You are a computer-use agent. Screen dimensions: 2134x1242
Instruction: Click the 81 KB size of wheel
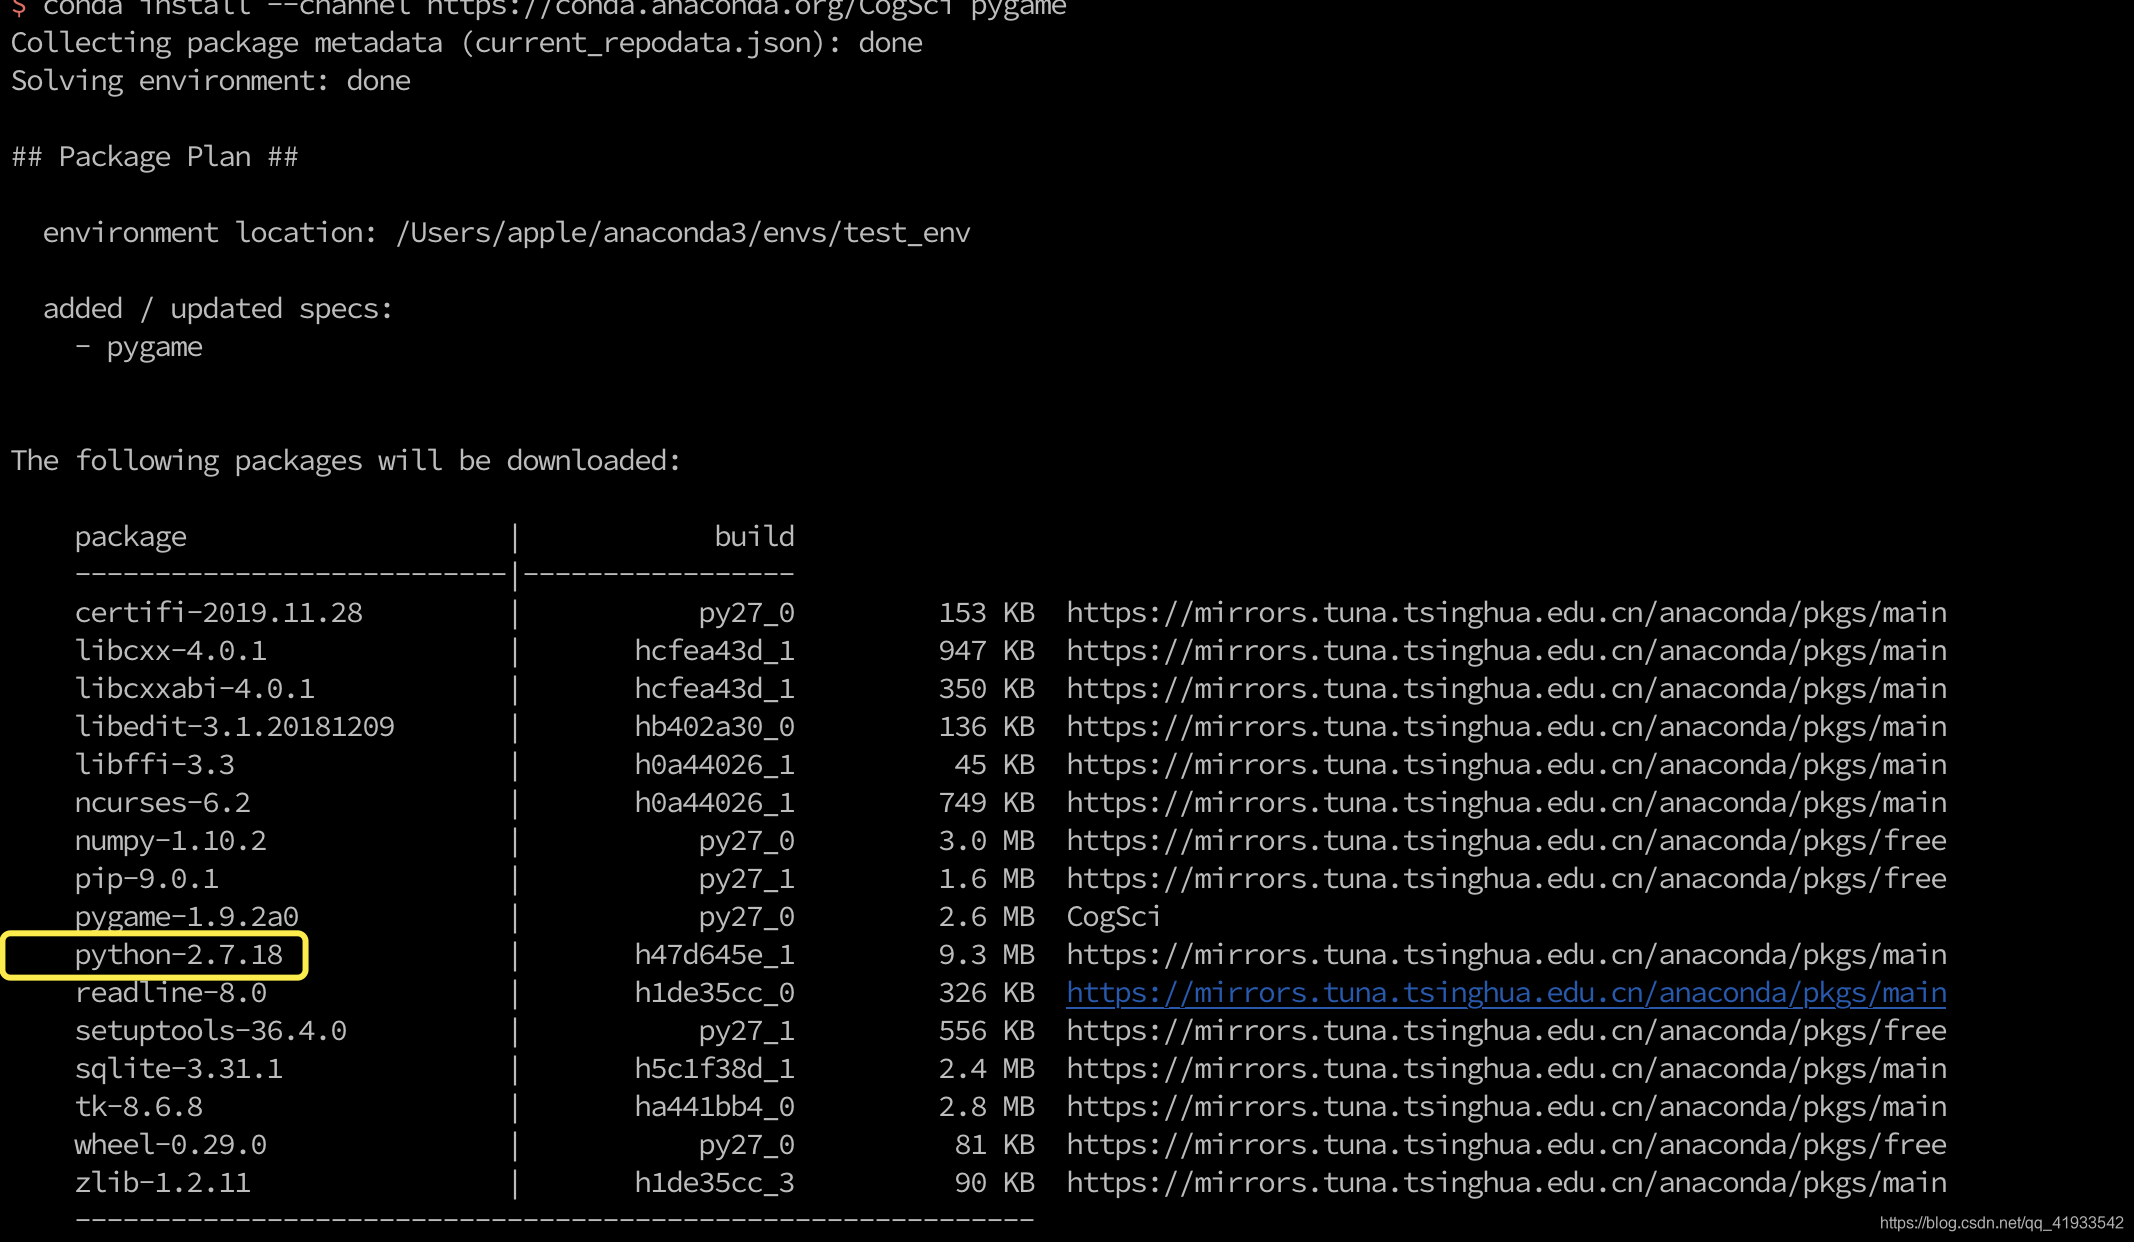pyautogui.click(x=995, y=1145)
